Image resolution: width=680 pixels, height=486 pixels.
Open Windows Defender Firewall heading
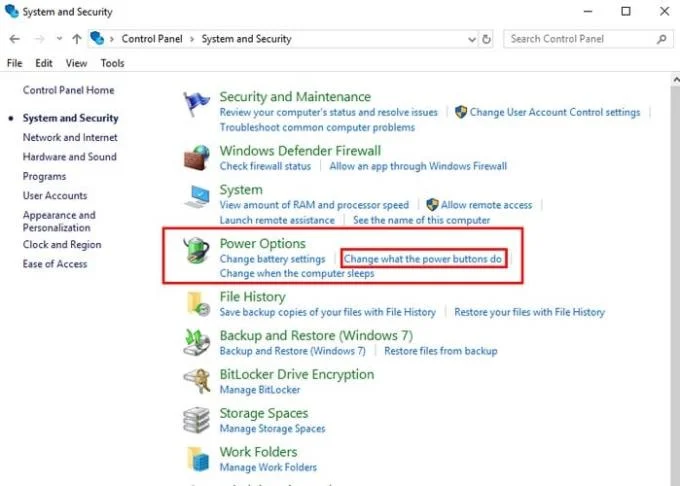300,151
